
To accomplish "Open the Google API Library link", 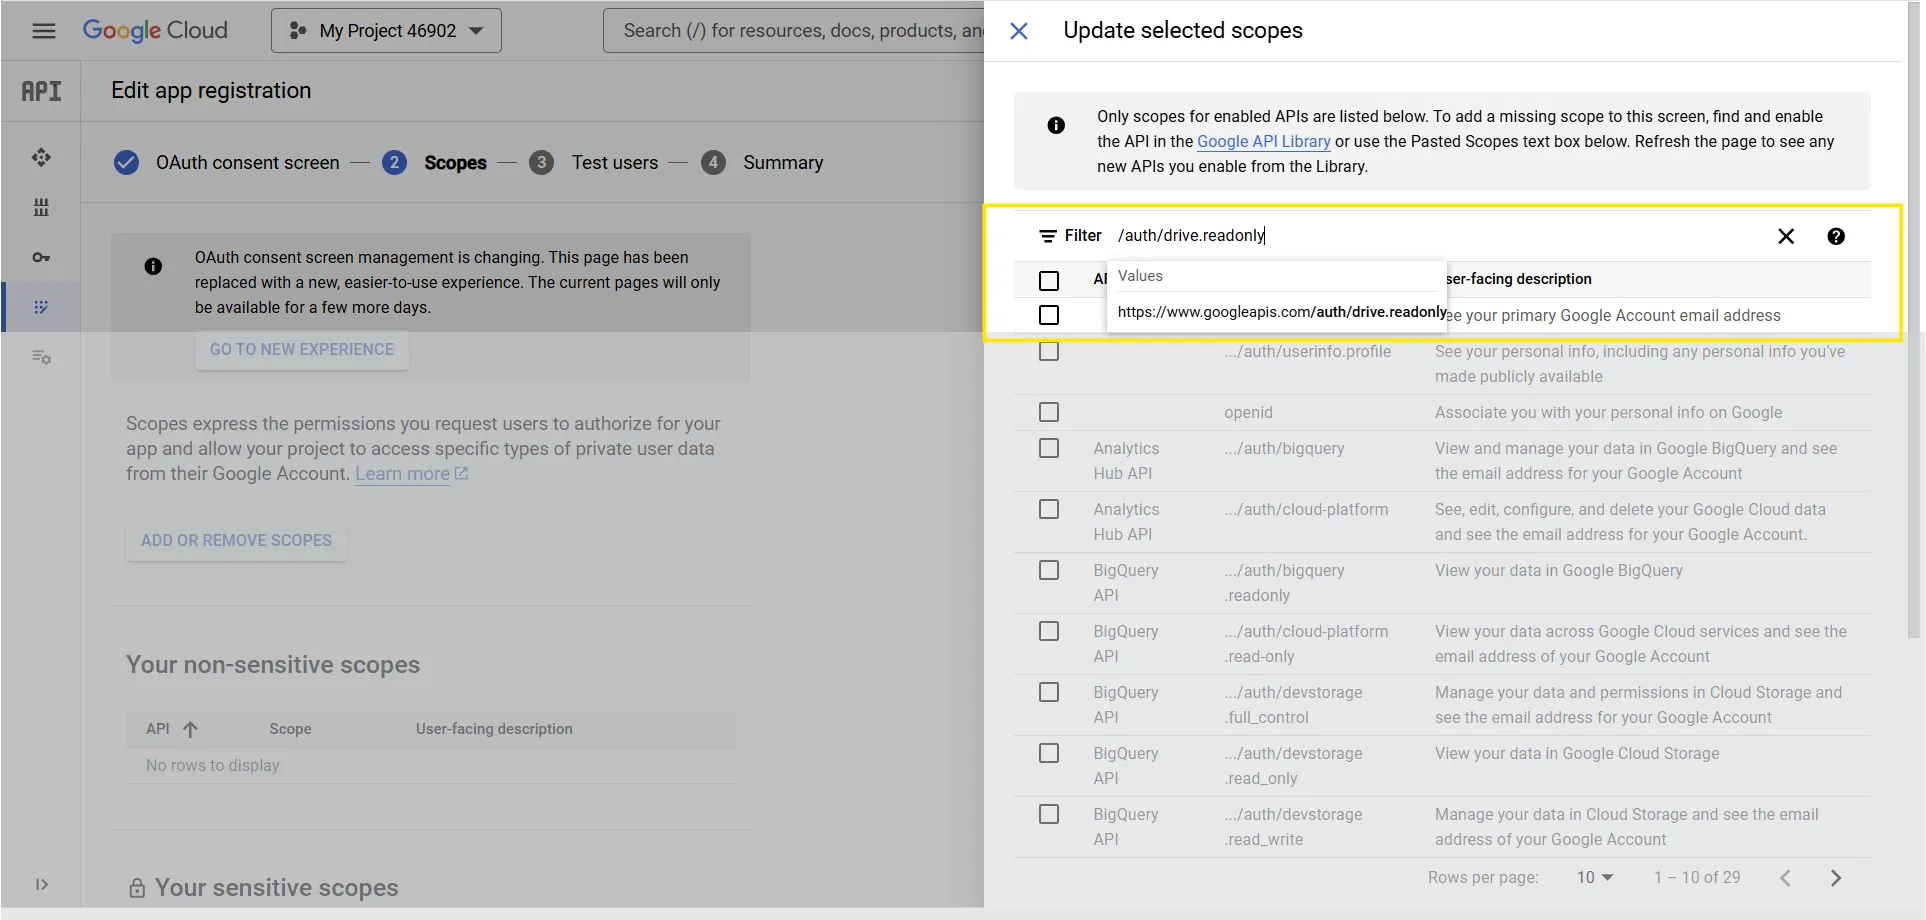I will [1264, 142].
